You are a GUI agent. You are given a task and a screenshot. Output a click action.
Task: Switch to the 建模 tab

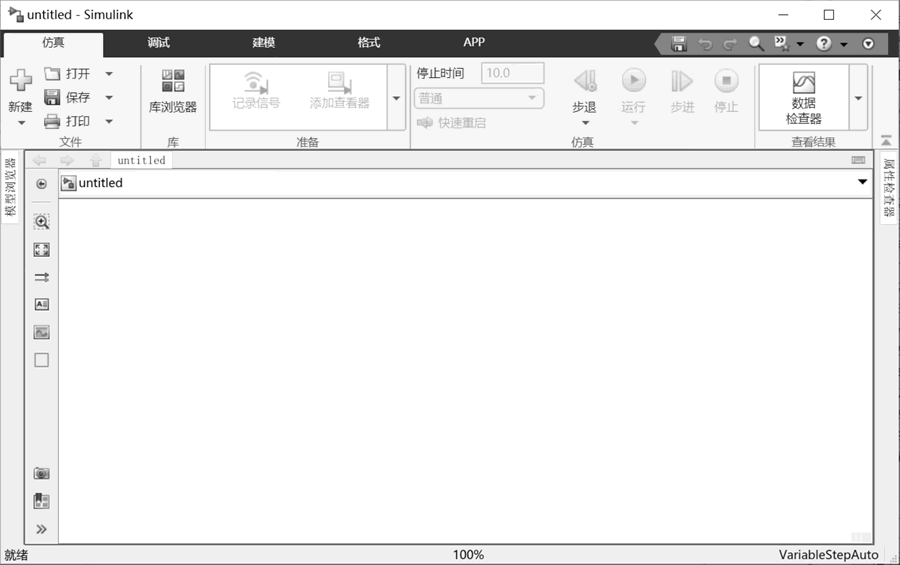pos(263,42)
